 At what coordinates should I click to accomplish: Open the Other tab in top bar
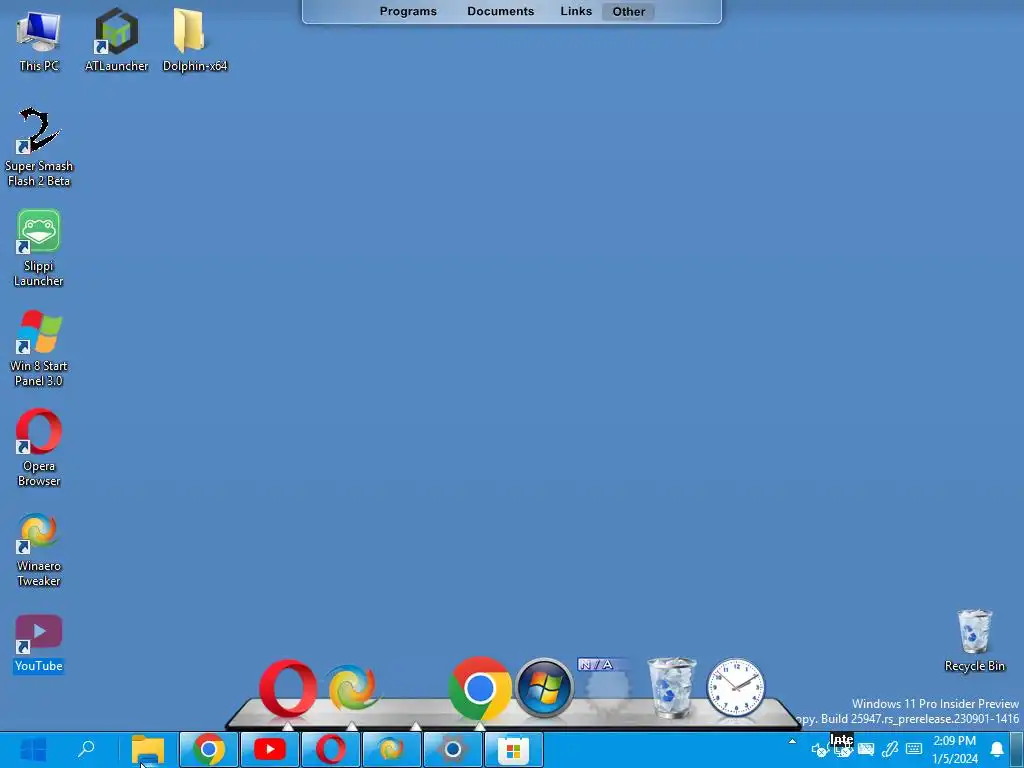pos(628,11)
